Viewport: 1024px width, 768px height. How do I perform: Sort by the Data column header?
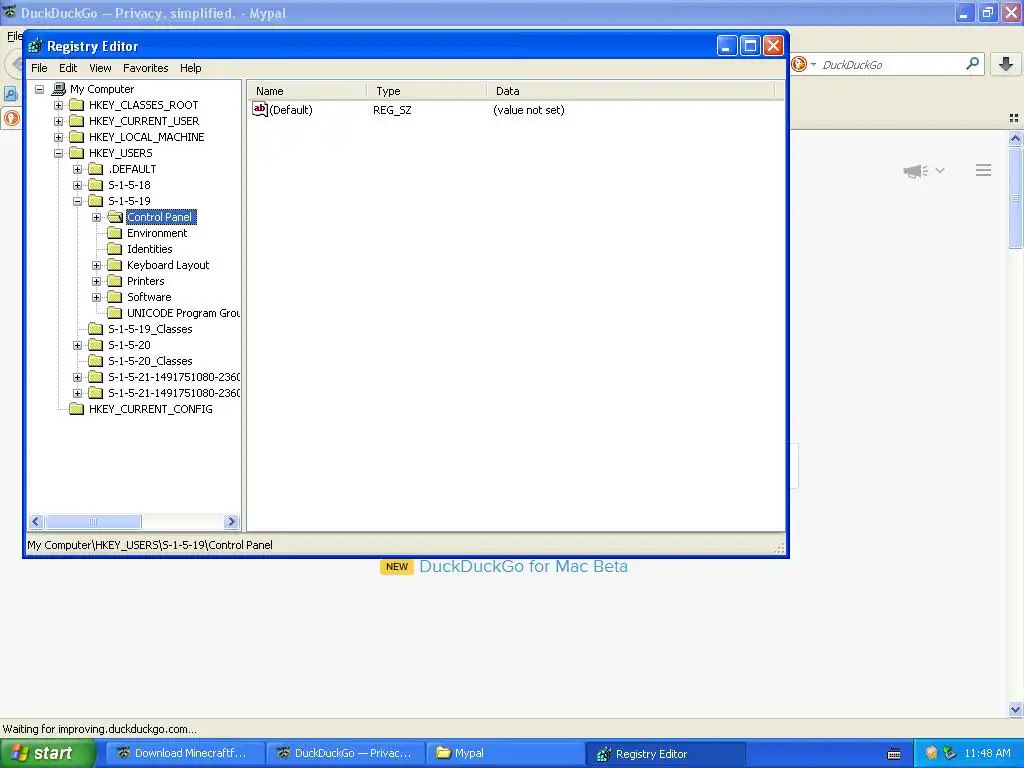pyautogui.click(x=630, y=91)
